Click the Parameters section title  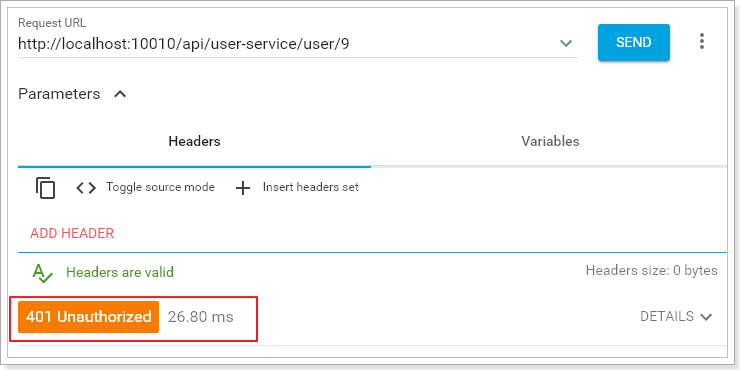[59, 94]
